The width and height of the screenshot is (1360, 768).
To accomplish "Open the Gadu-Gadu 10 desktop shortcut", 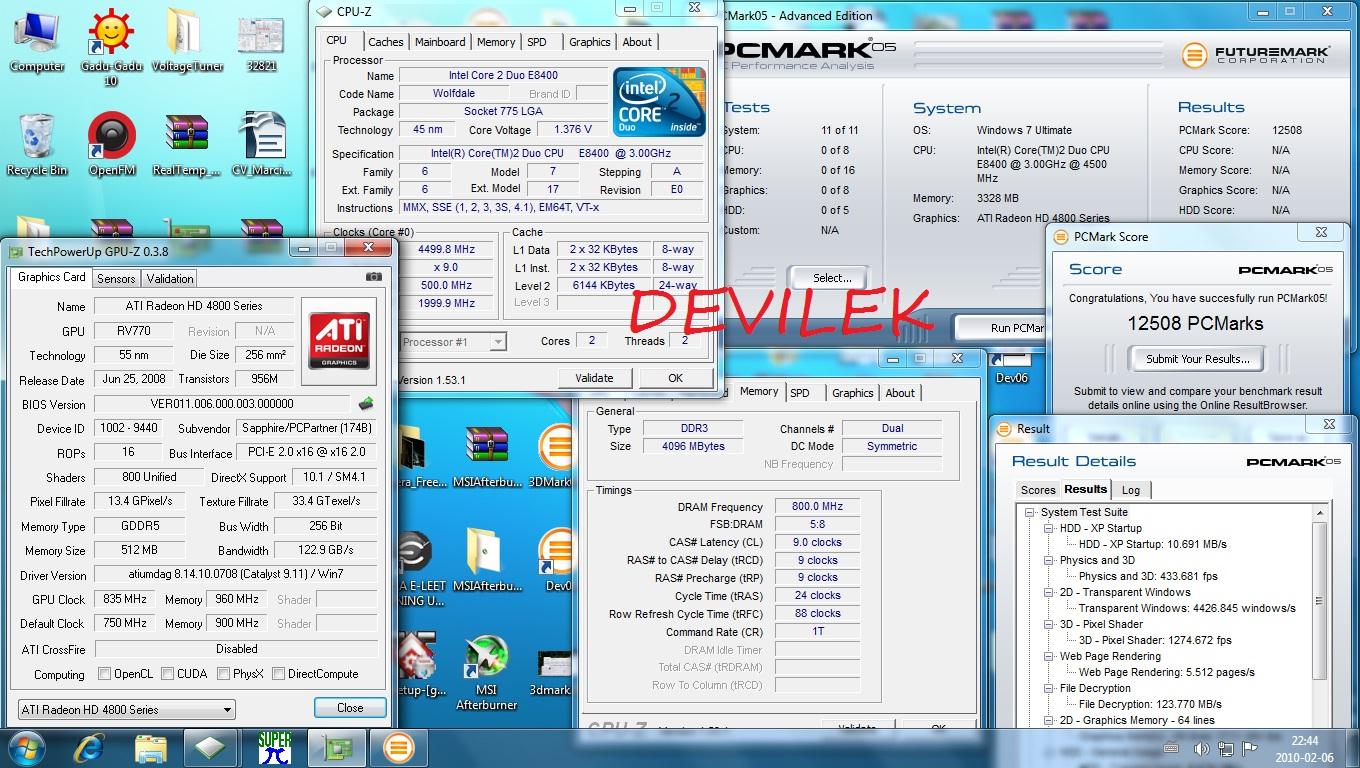I will 111,46.
